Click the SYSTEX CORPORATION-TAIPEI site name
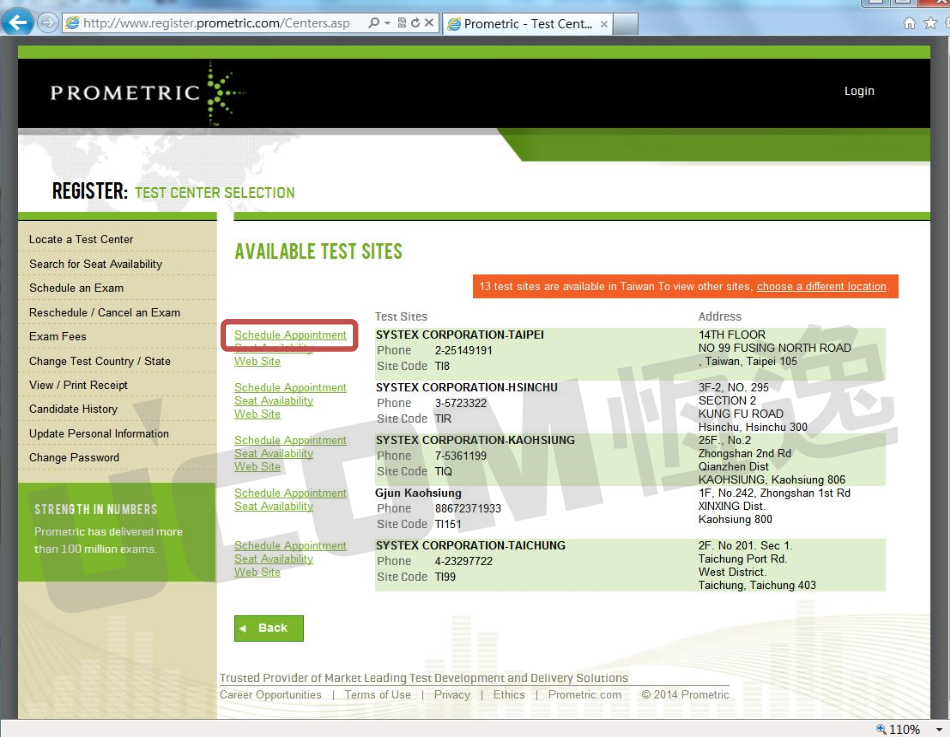Screen dimensions: 950x737 [x=460, y=335]
